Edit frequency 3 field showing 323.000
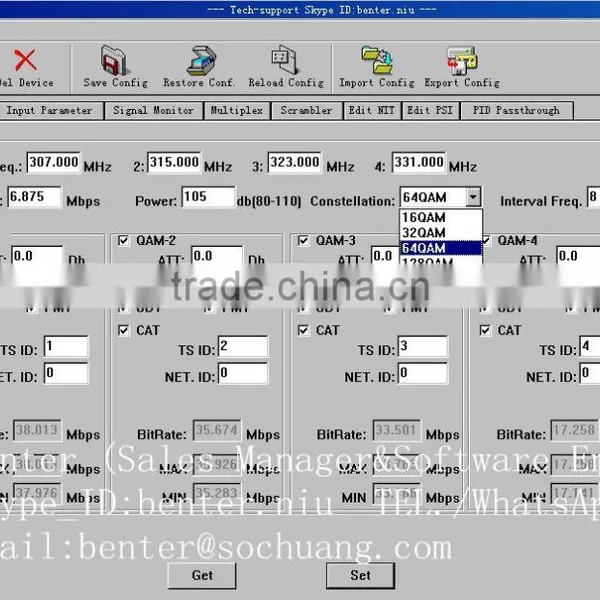600x600 pixels. (295, 162)
